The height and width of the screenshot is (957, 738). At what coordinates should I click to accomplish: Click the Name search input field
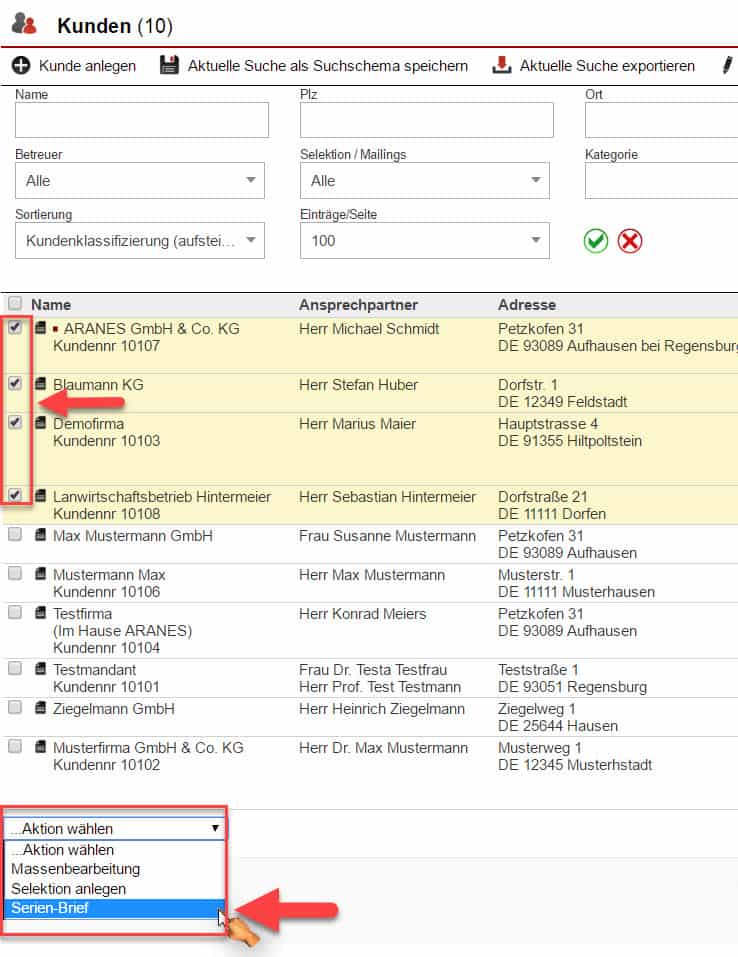click(x=142, y=120)
